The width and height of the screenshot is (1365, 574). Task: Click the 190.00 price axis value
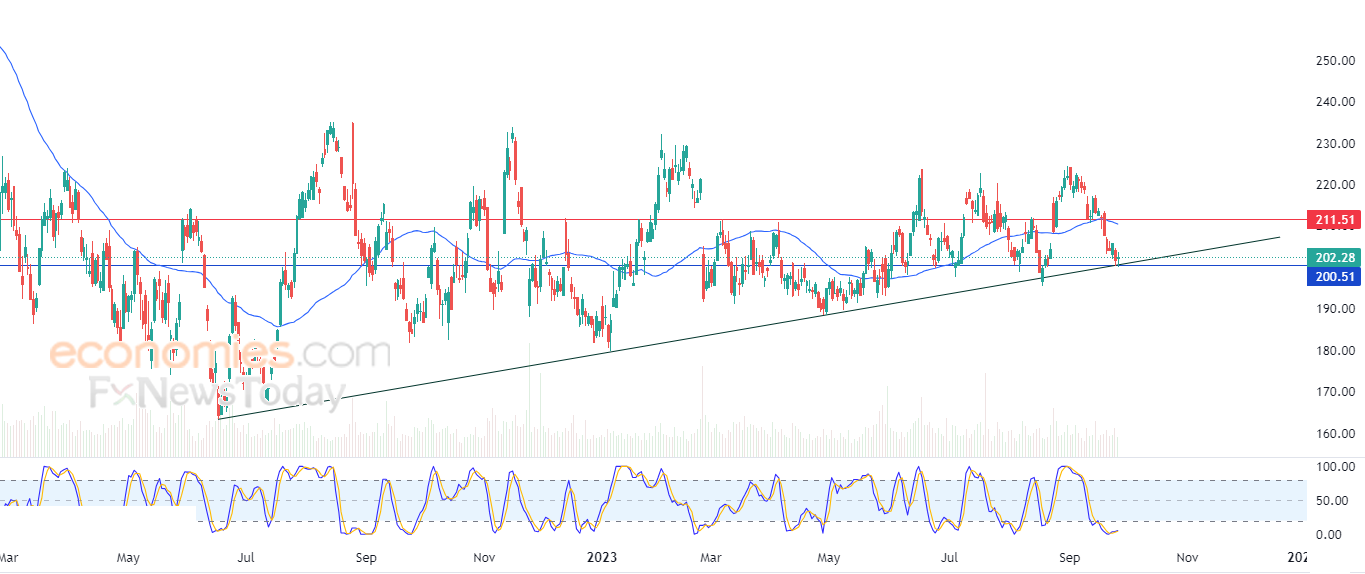point(1336,309)
